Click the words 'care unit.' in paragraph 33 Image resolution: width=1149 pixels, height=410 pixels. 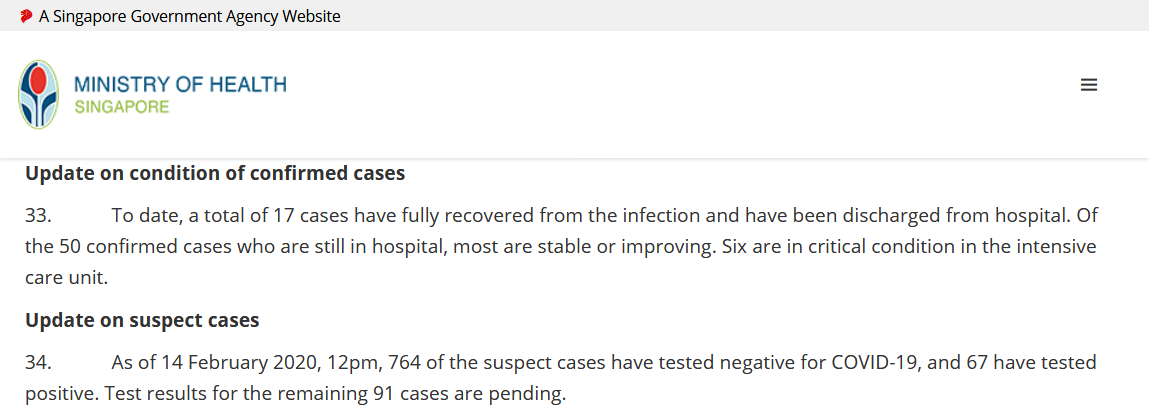[67, 279]
